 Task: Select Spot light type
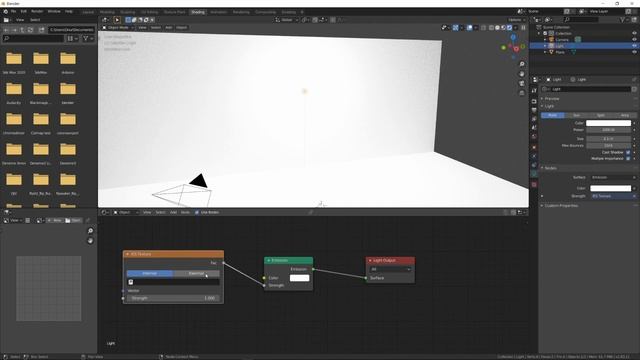coord(600,116)
